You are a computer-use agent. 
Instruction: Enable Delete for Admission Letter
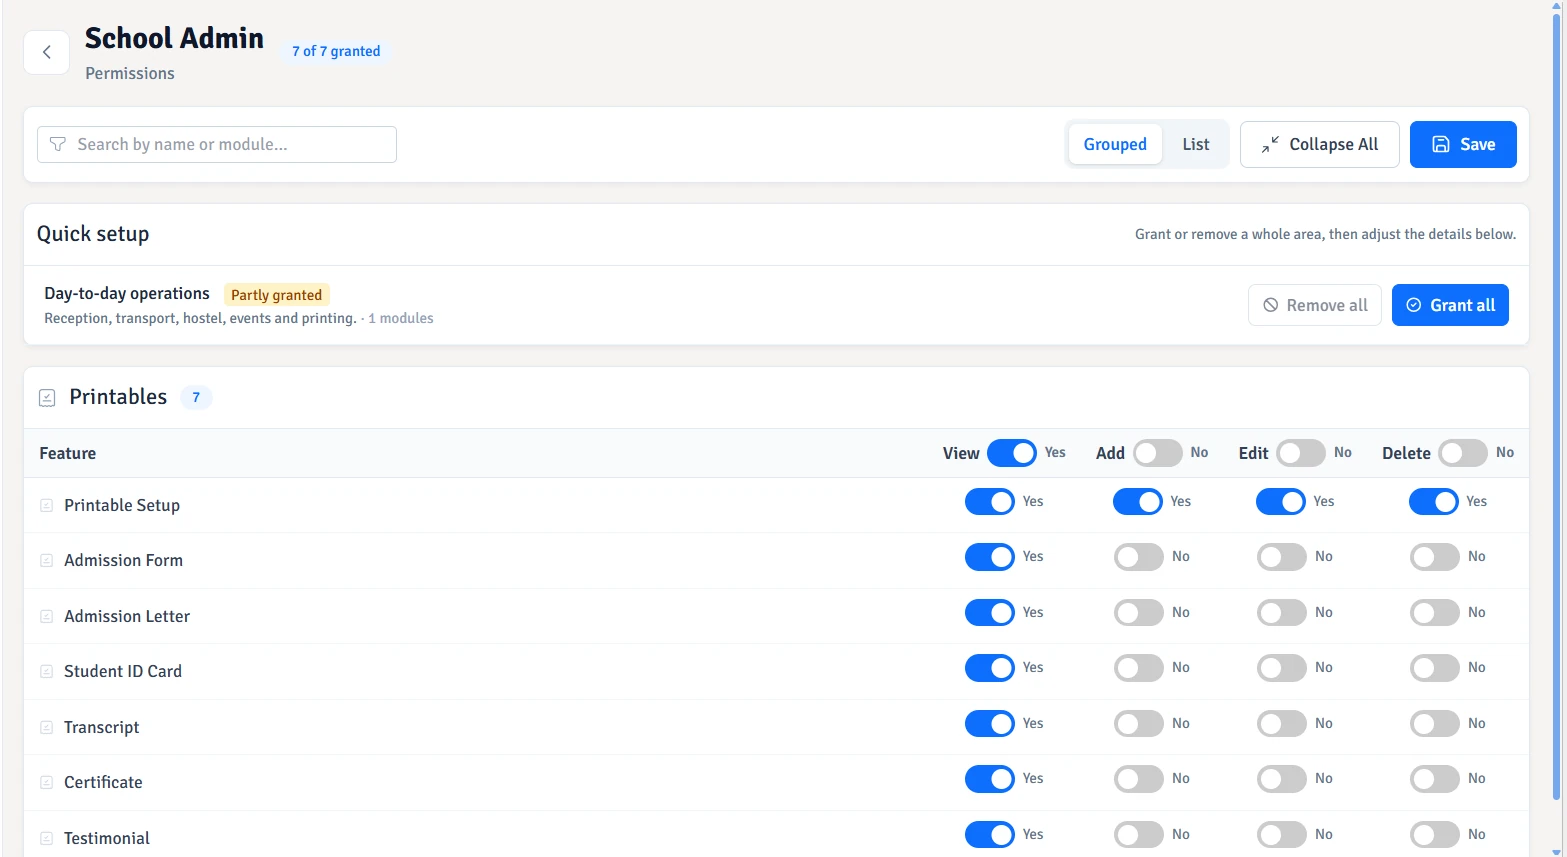point(1435,613)
